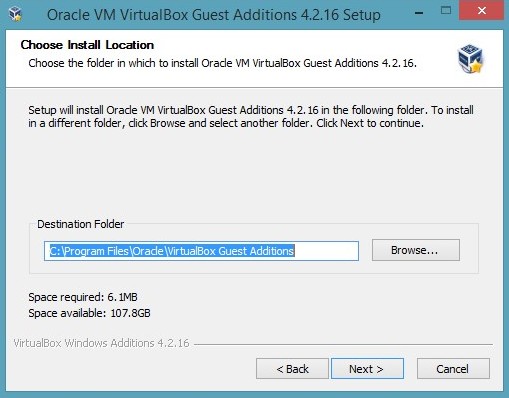This screenshot has width=509, height=398.
Task: Click the 'Choose Install Location' heading
Action: (87, 45)
